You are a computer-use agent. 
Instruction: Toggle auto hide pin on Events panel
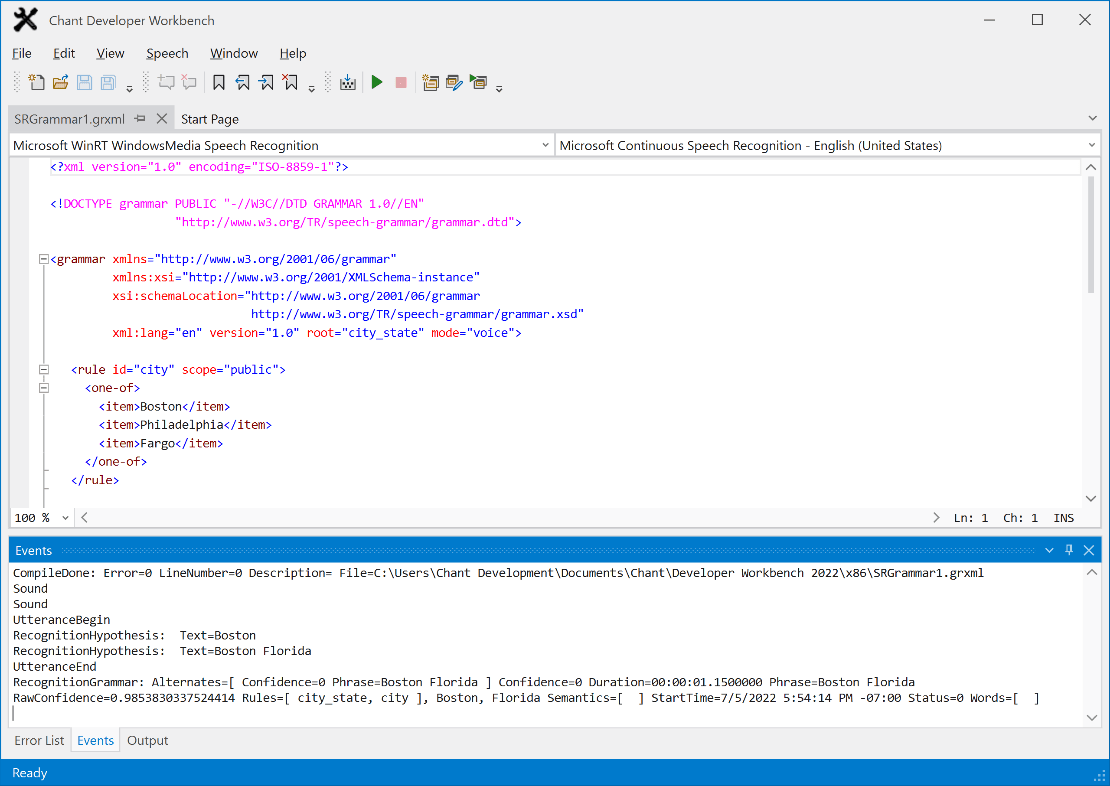(x=1069, y=550)
